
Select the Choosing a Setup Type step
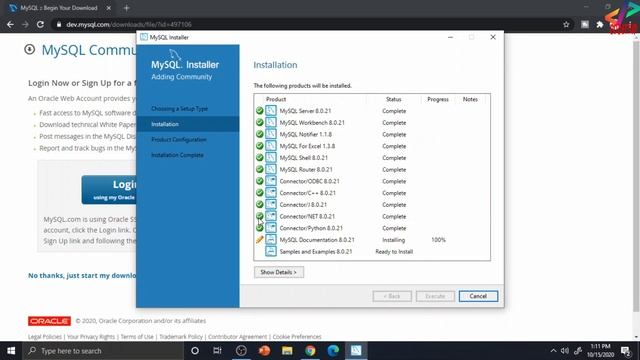(x=180, y=109)
